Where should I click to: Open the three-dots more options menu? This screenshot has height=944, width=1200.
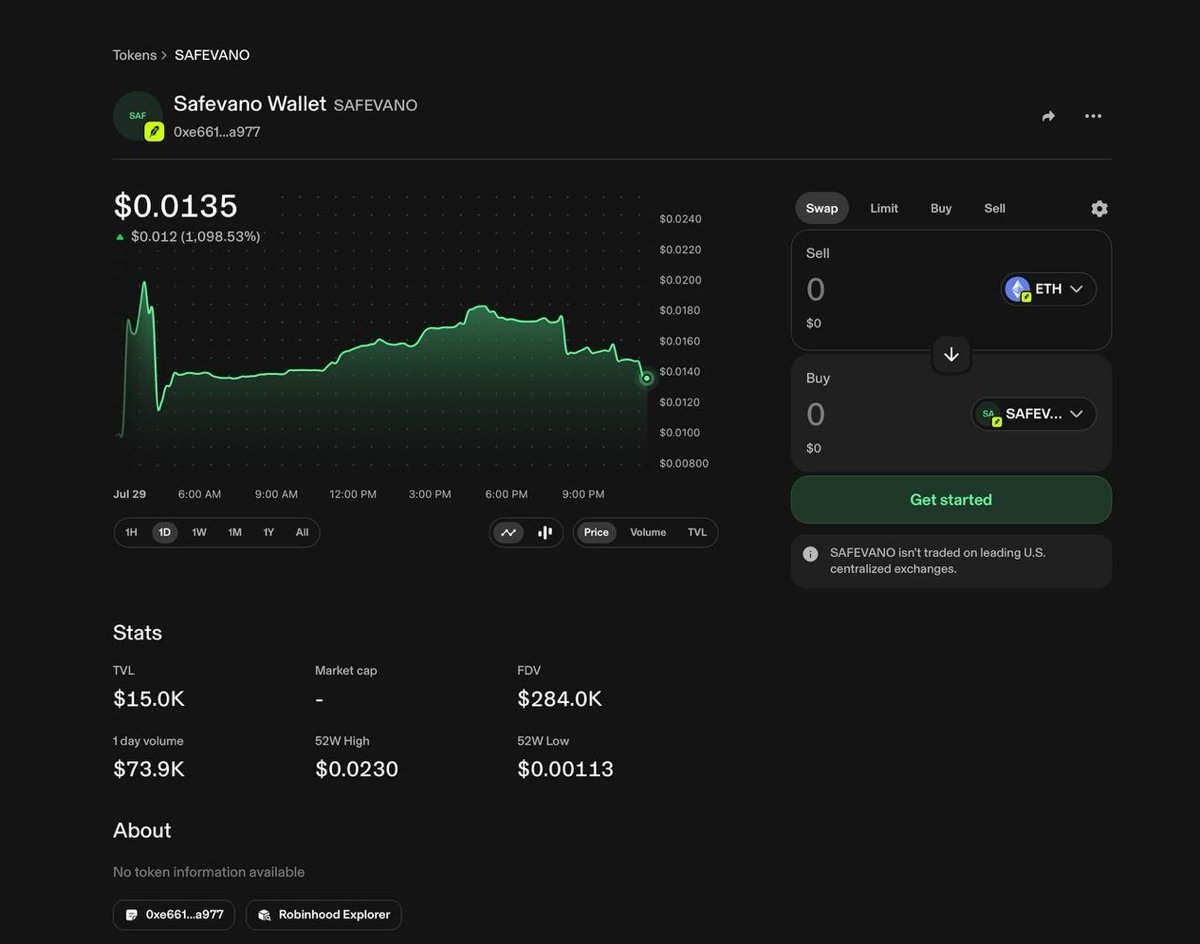click(x=1093, y=116)
